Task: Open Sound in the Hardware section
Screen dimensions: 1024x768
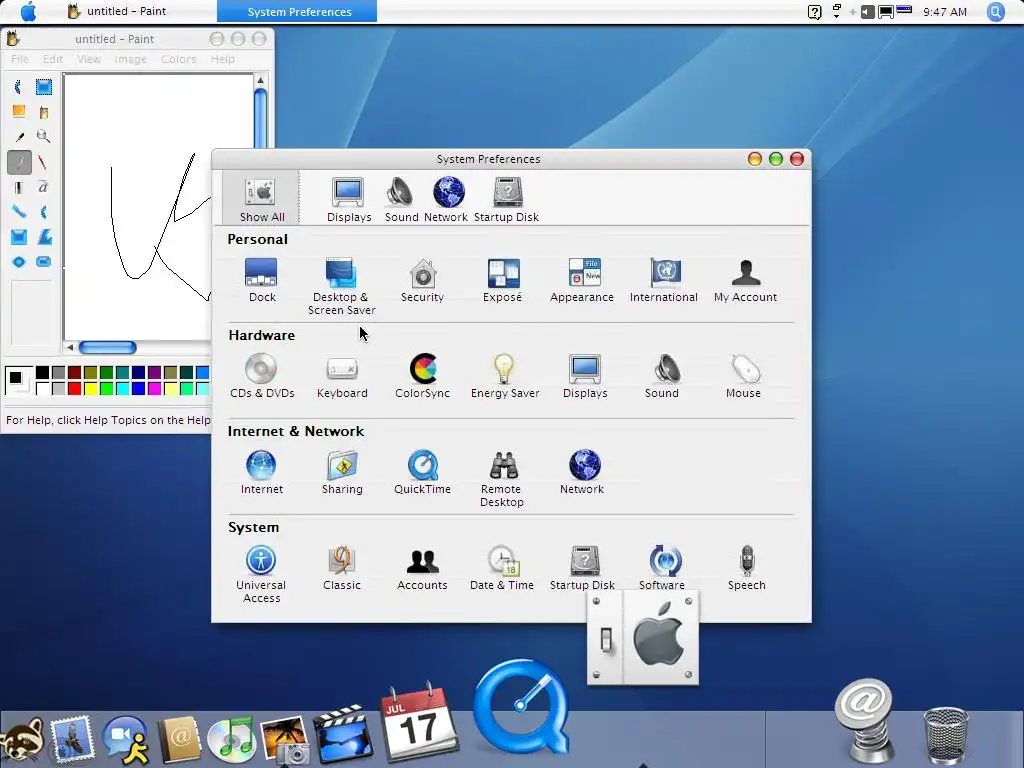Action: click(x=662, y=376)
